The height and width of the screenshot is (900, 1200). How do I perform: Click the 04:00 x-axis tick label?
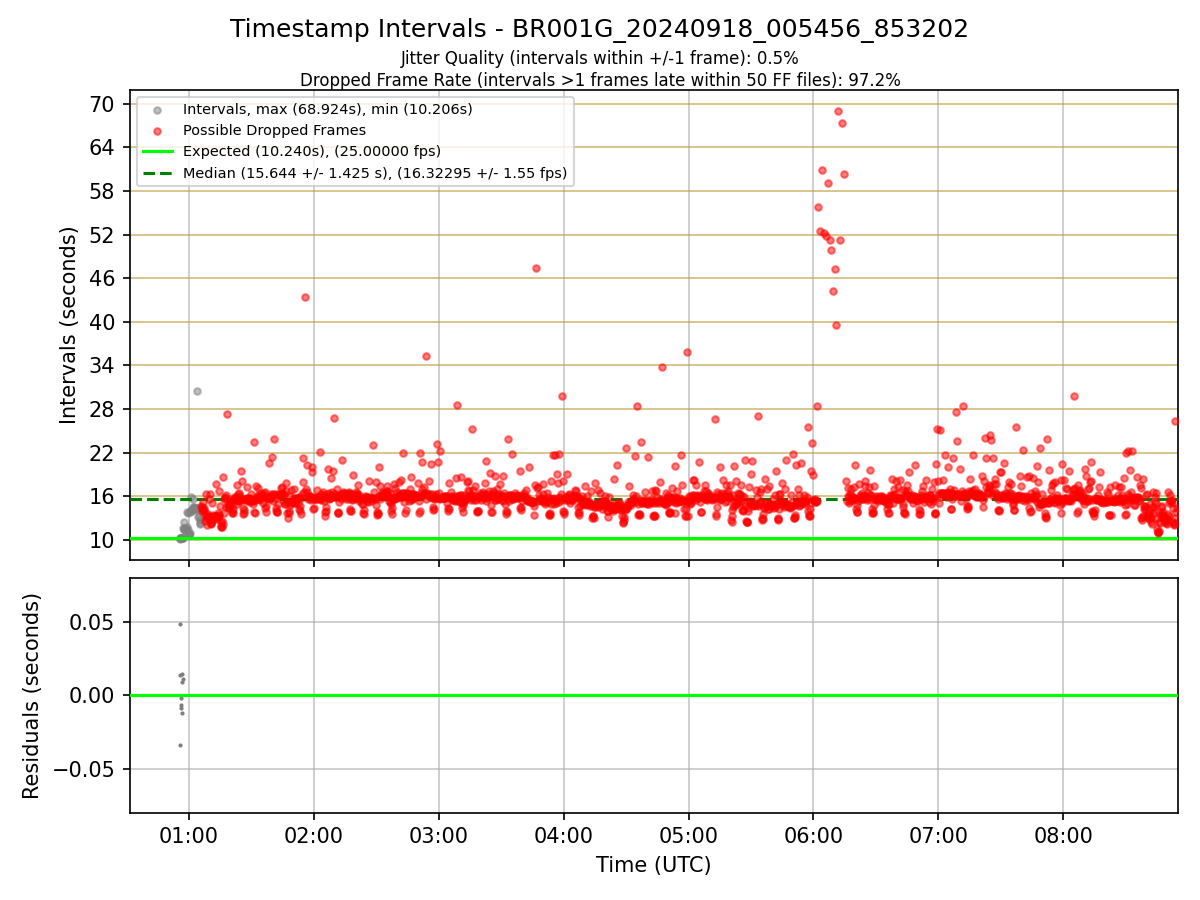click(564, 834)
